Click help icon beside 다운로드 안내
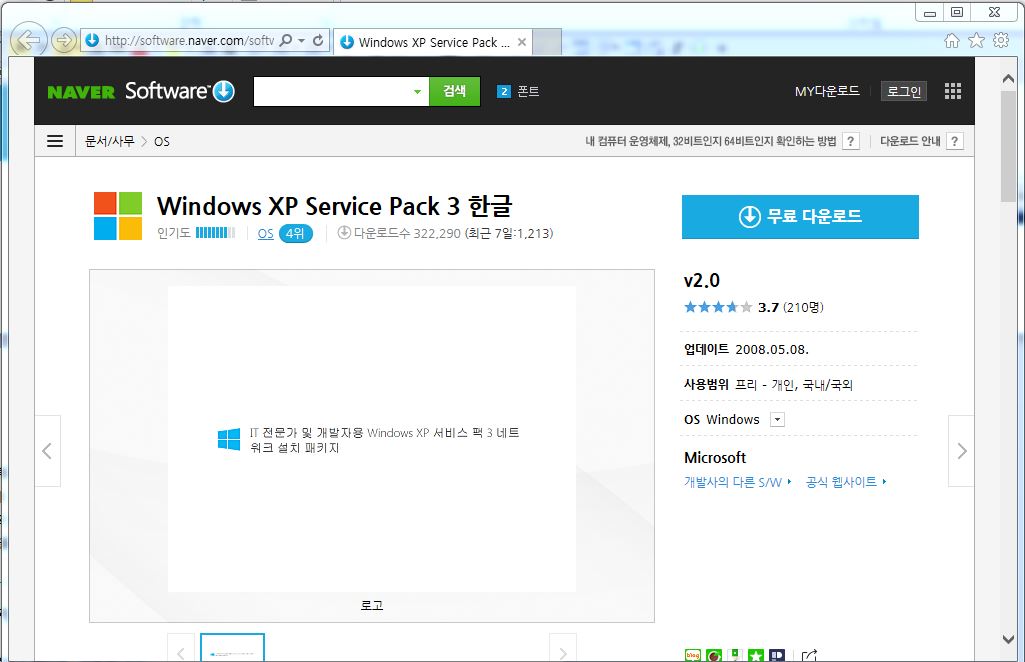Image resolution: width=1025 pixels, height=662 pixels. [955, 141]
